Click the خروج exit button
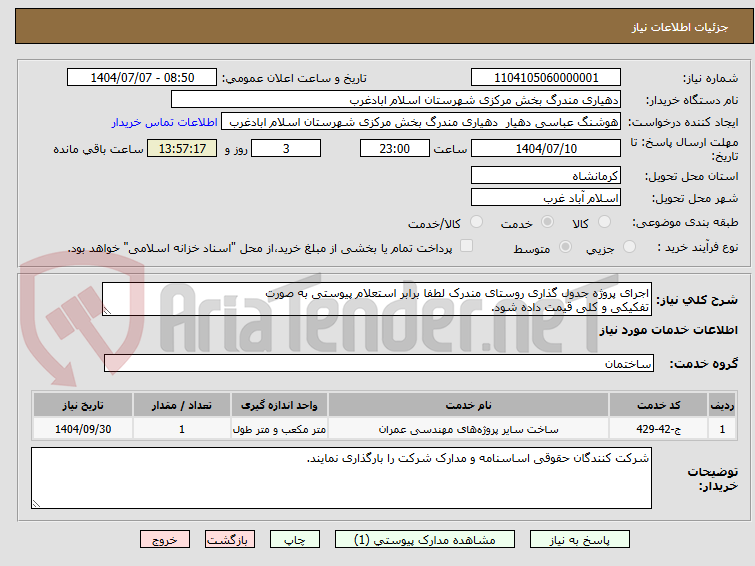The width and height of the screenshot is (755, 566). point(165,540)
